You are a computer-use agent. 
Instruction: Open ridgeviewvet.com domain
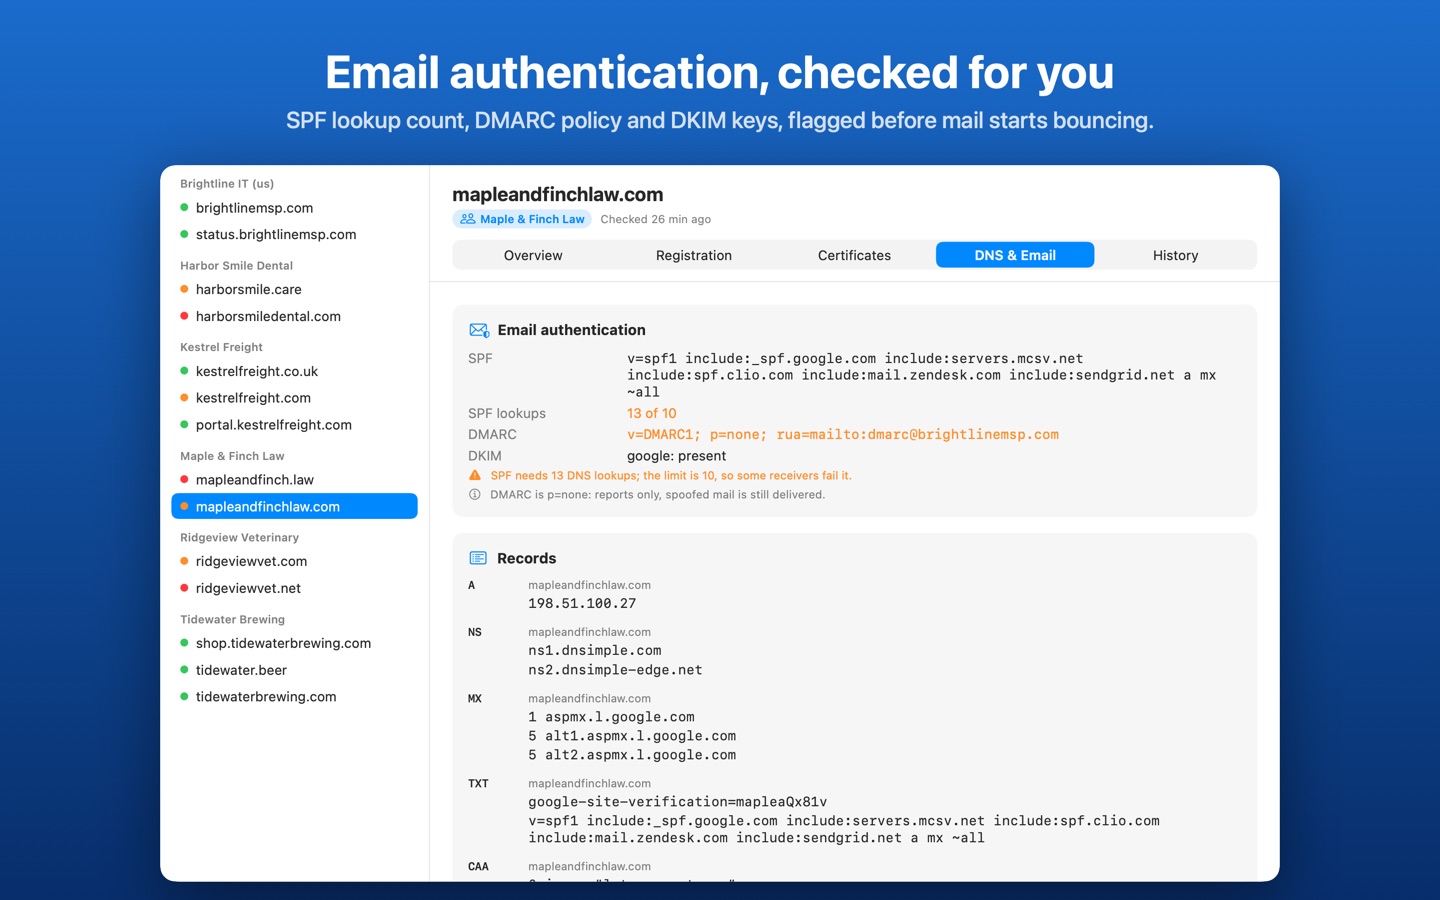pyautogui.click(x=294, y=561)
